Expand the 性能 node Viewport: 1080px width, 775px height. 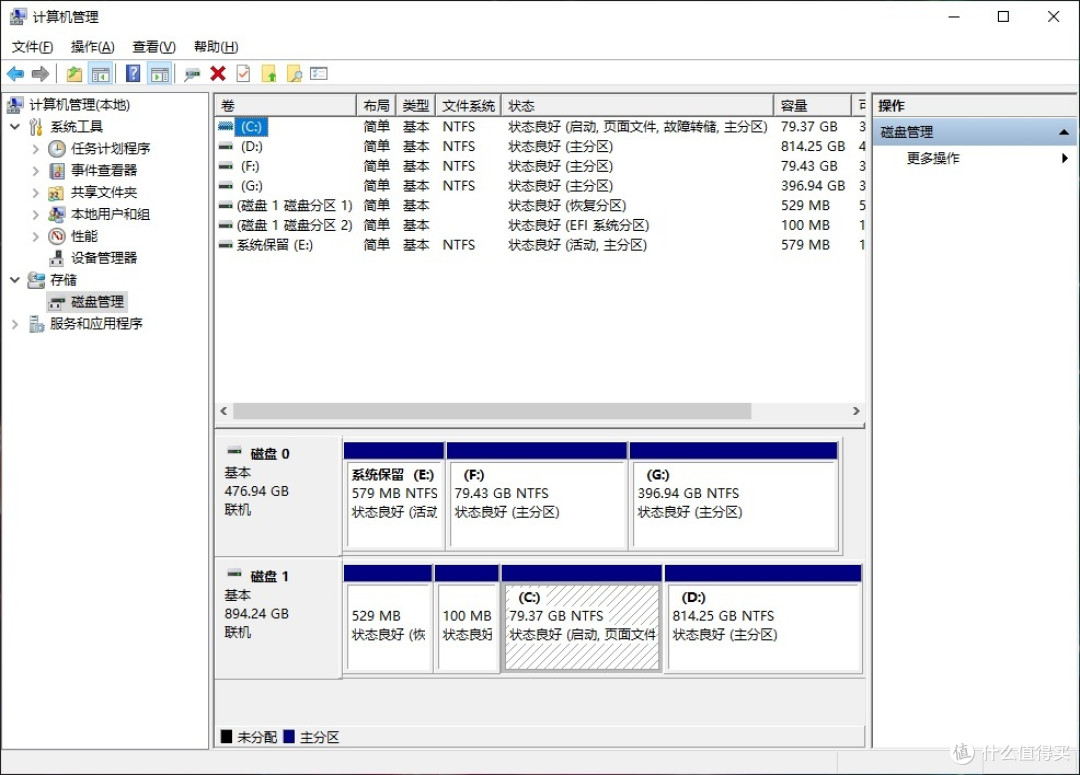(36, 236)
